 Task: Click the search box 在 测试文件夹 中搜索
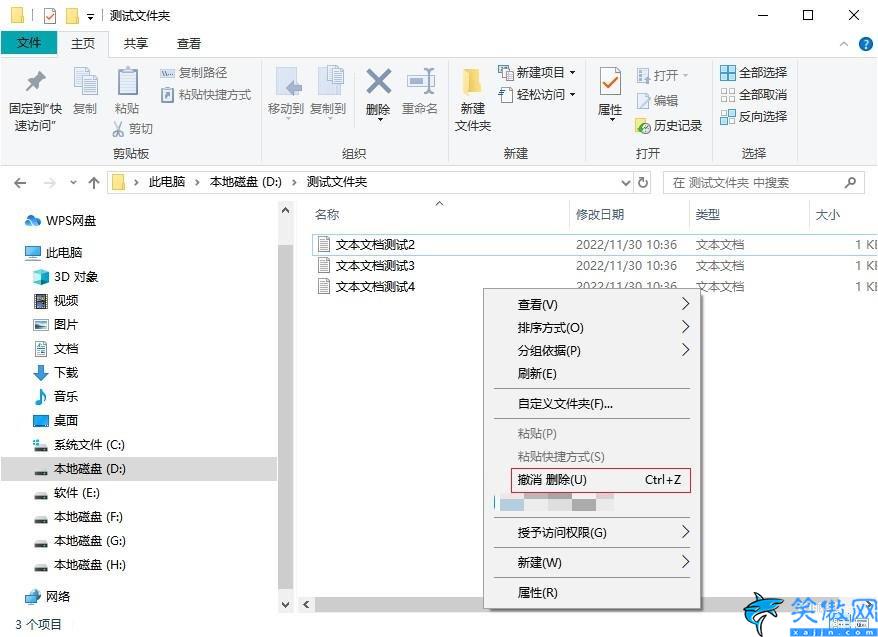click(x=764, y=182)
